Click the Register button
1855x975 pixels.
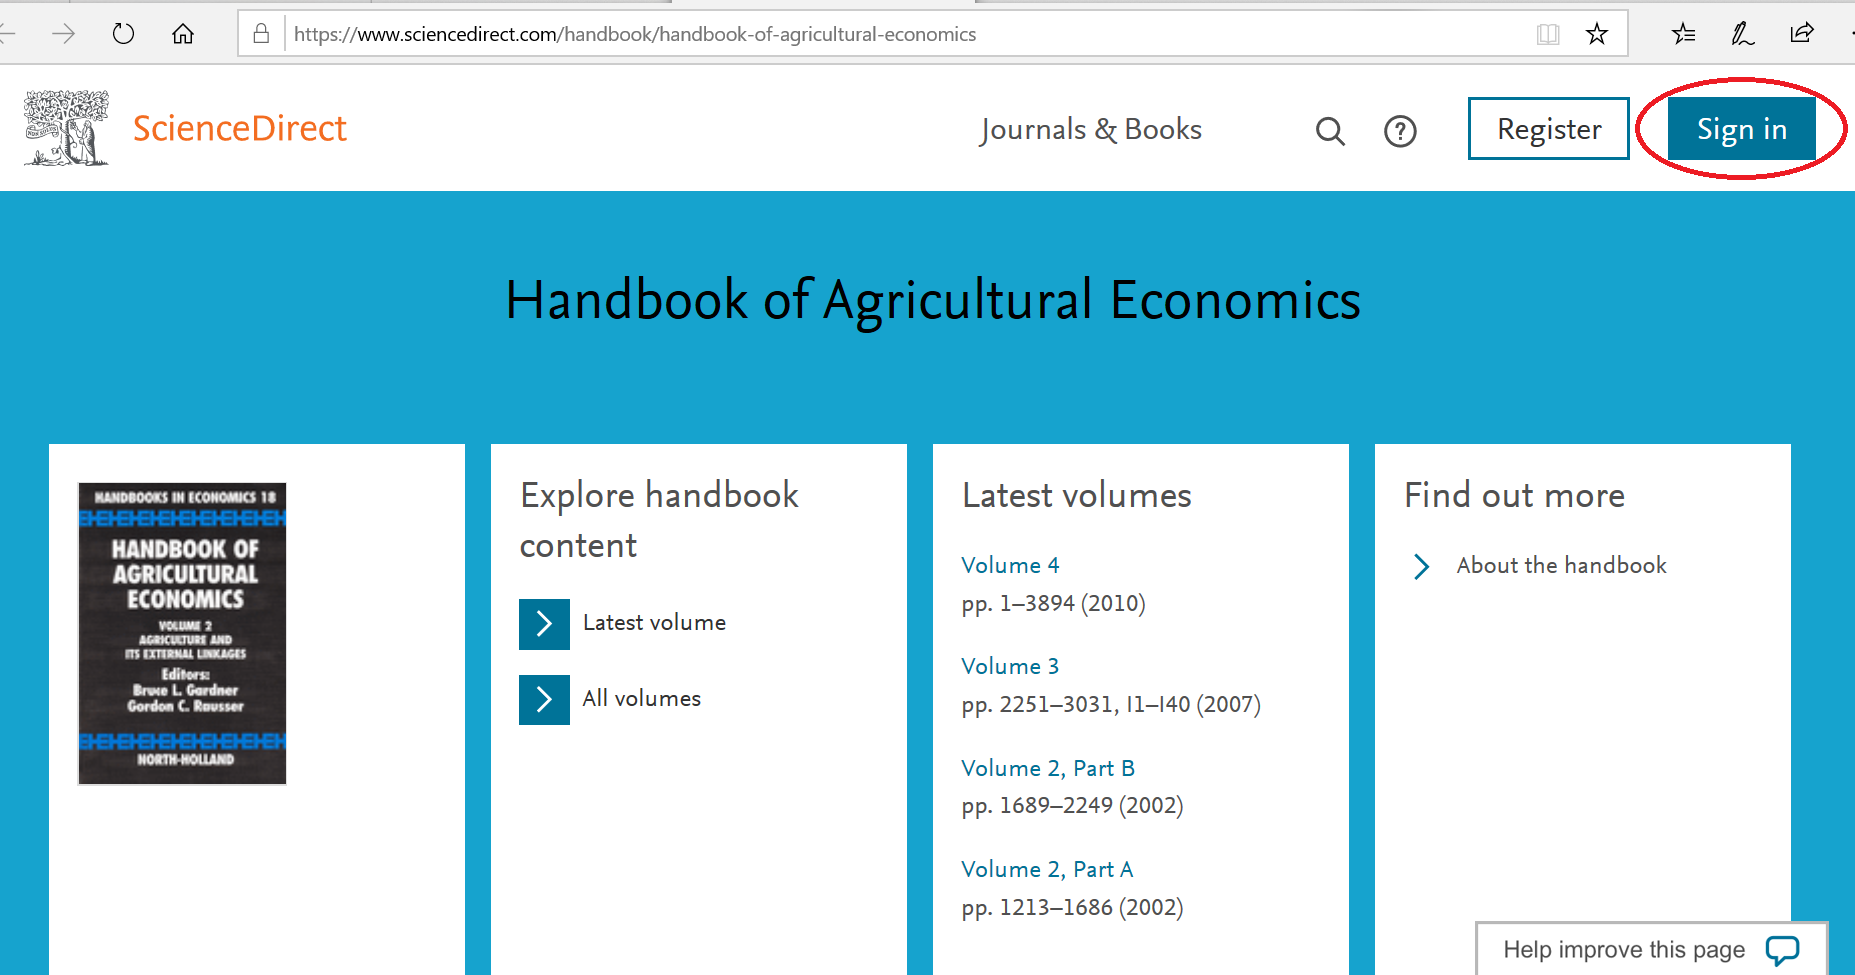[x=1549, y=129]
